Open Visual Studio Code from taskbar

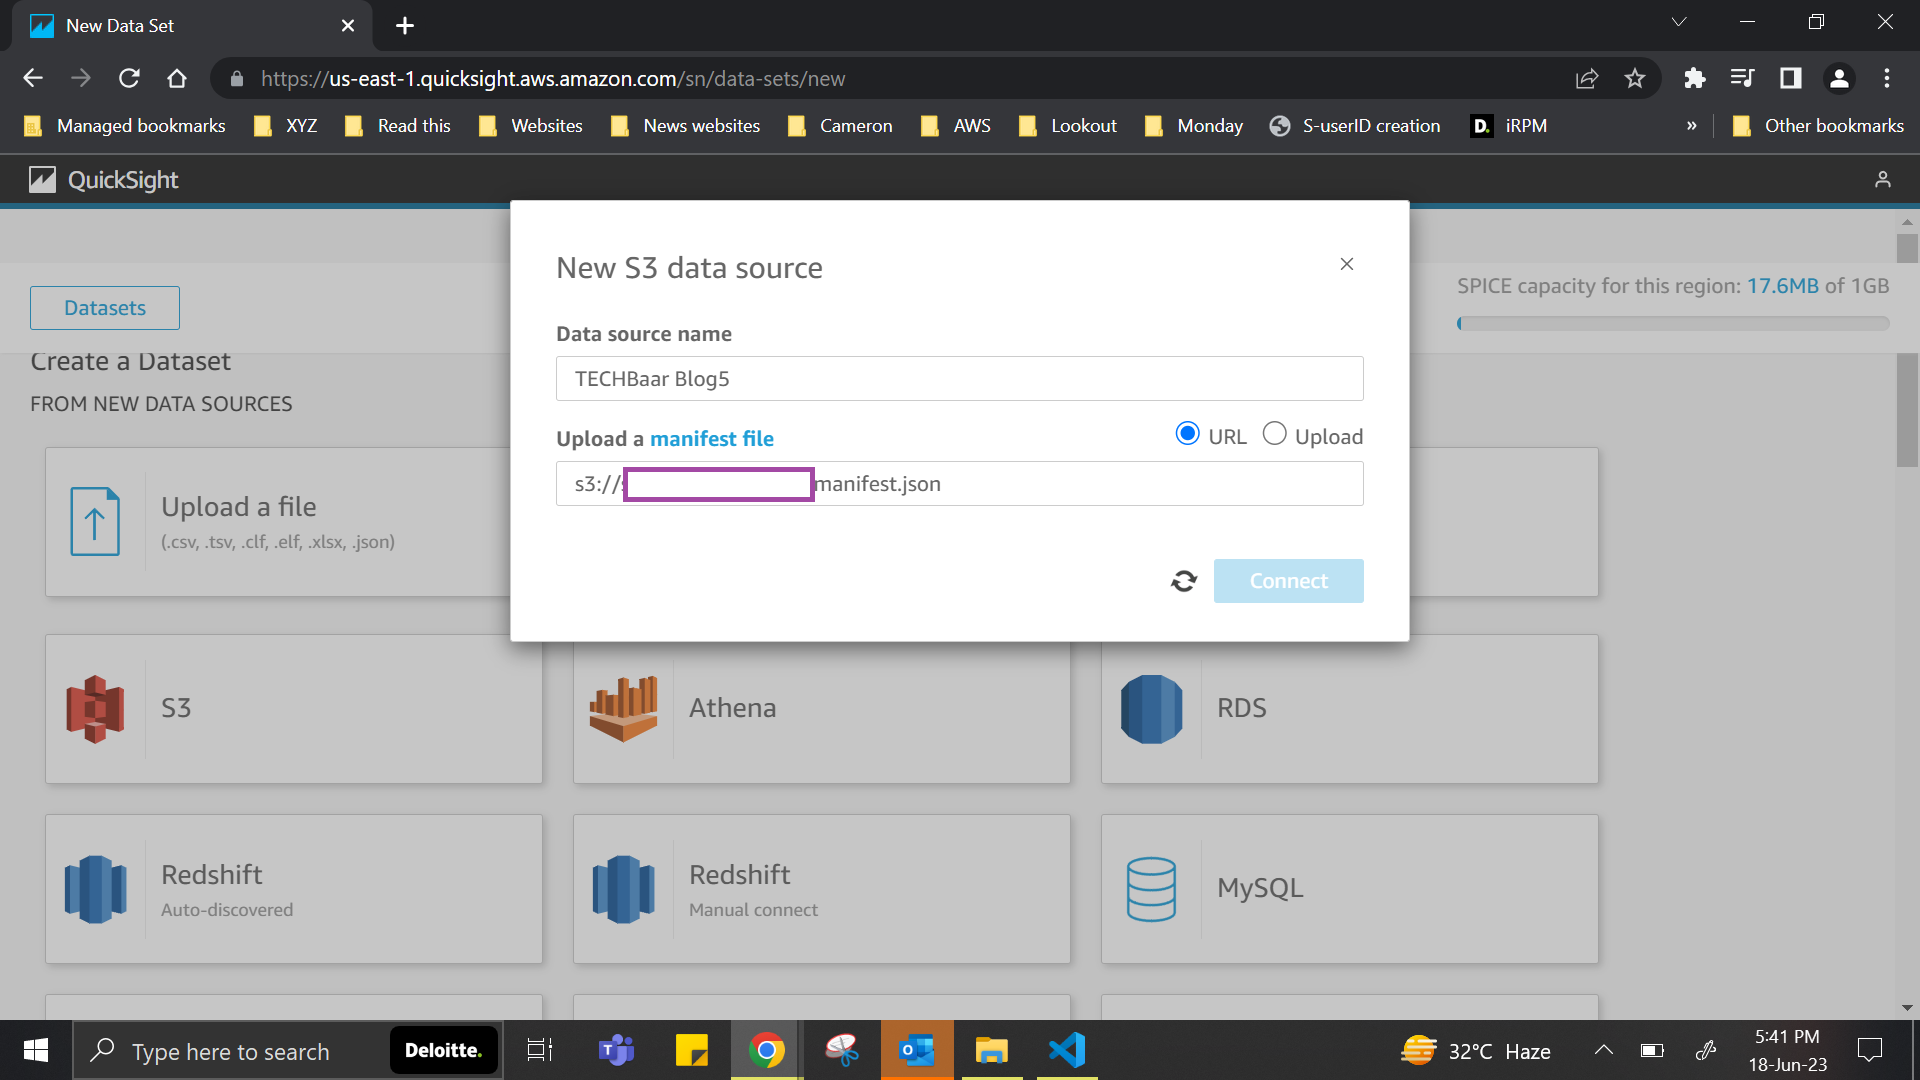1067,1051
